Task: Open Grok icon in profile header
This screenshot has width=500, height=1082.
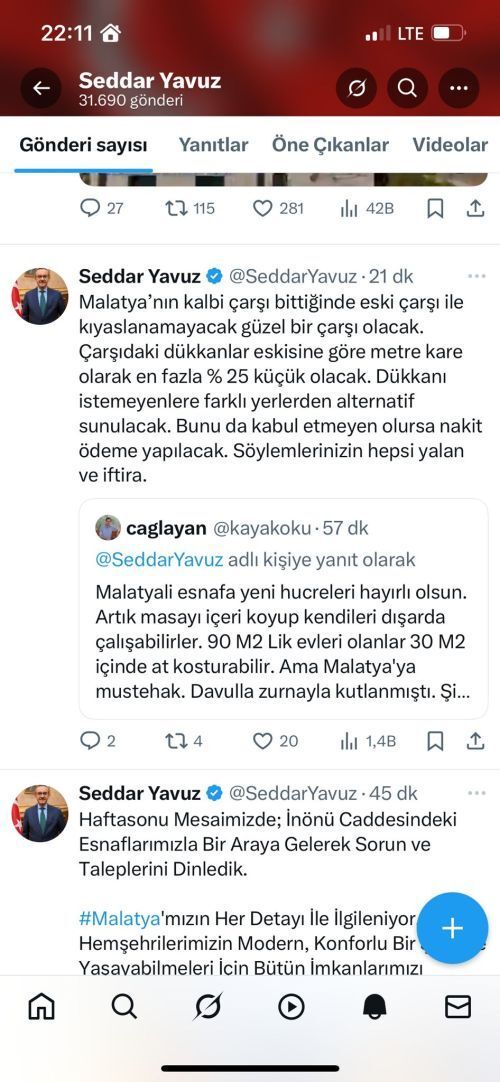Action: tap(357, 88)
